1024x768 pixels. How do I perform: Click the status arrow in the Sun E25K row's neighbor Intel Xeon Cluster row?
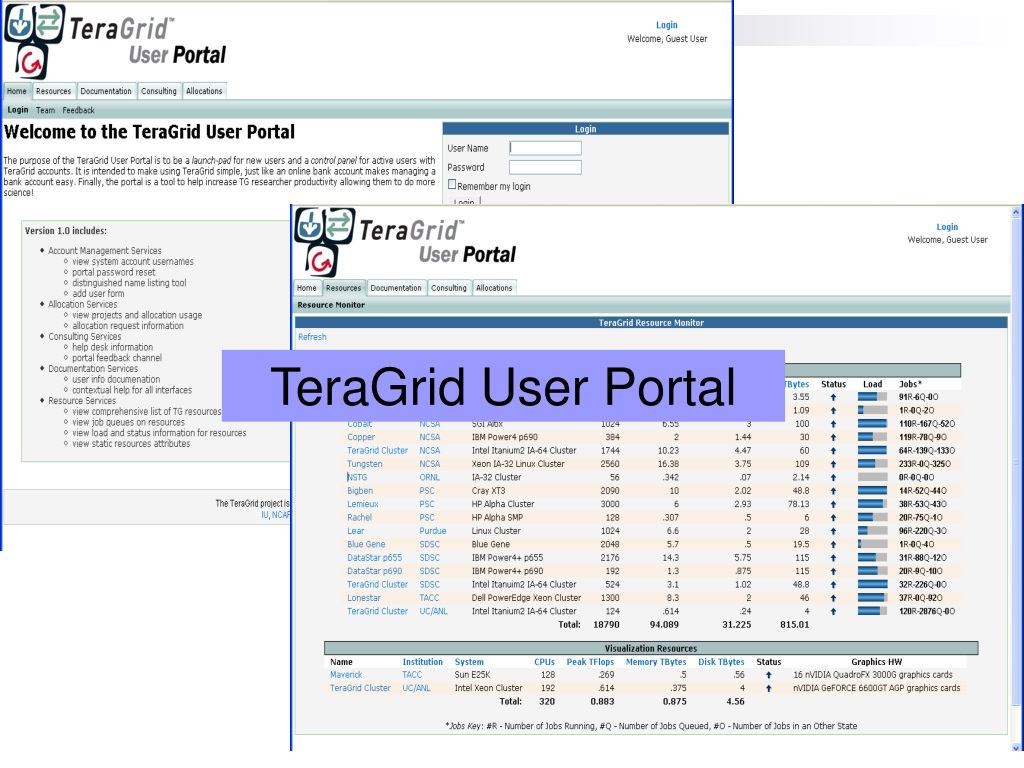769,688
